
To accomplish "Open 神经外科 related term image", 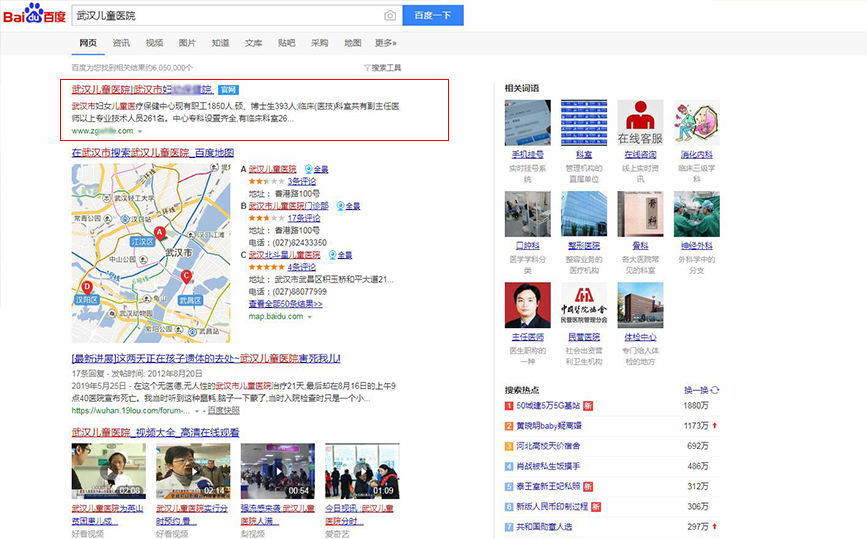I will click(697, 214).
